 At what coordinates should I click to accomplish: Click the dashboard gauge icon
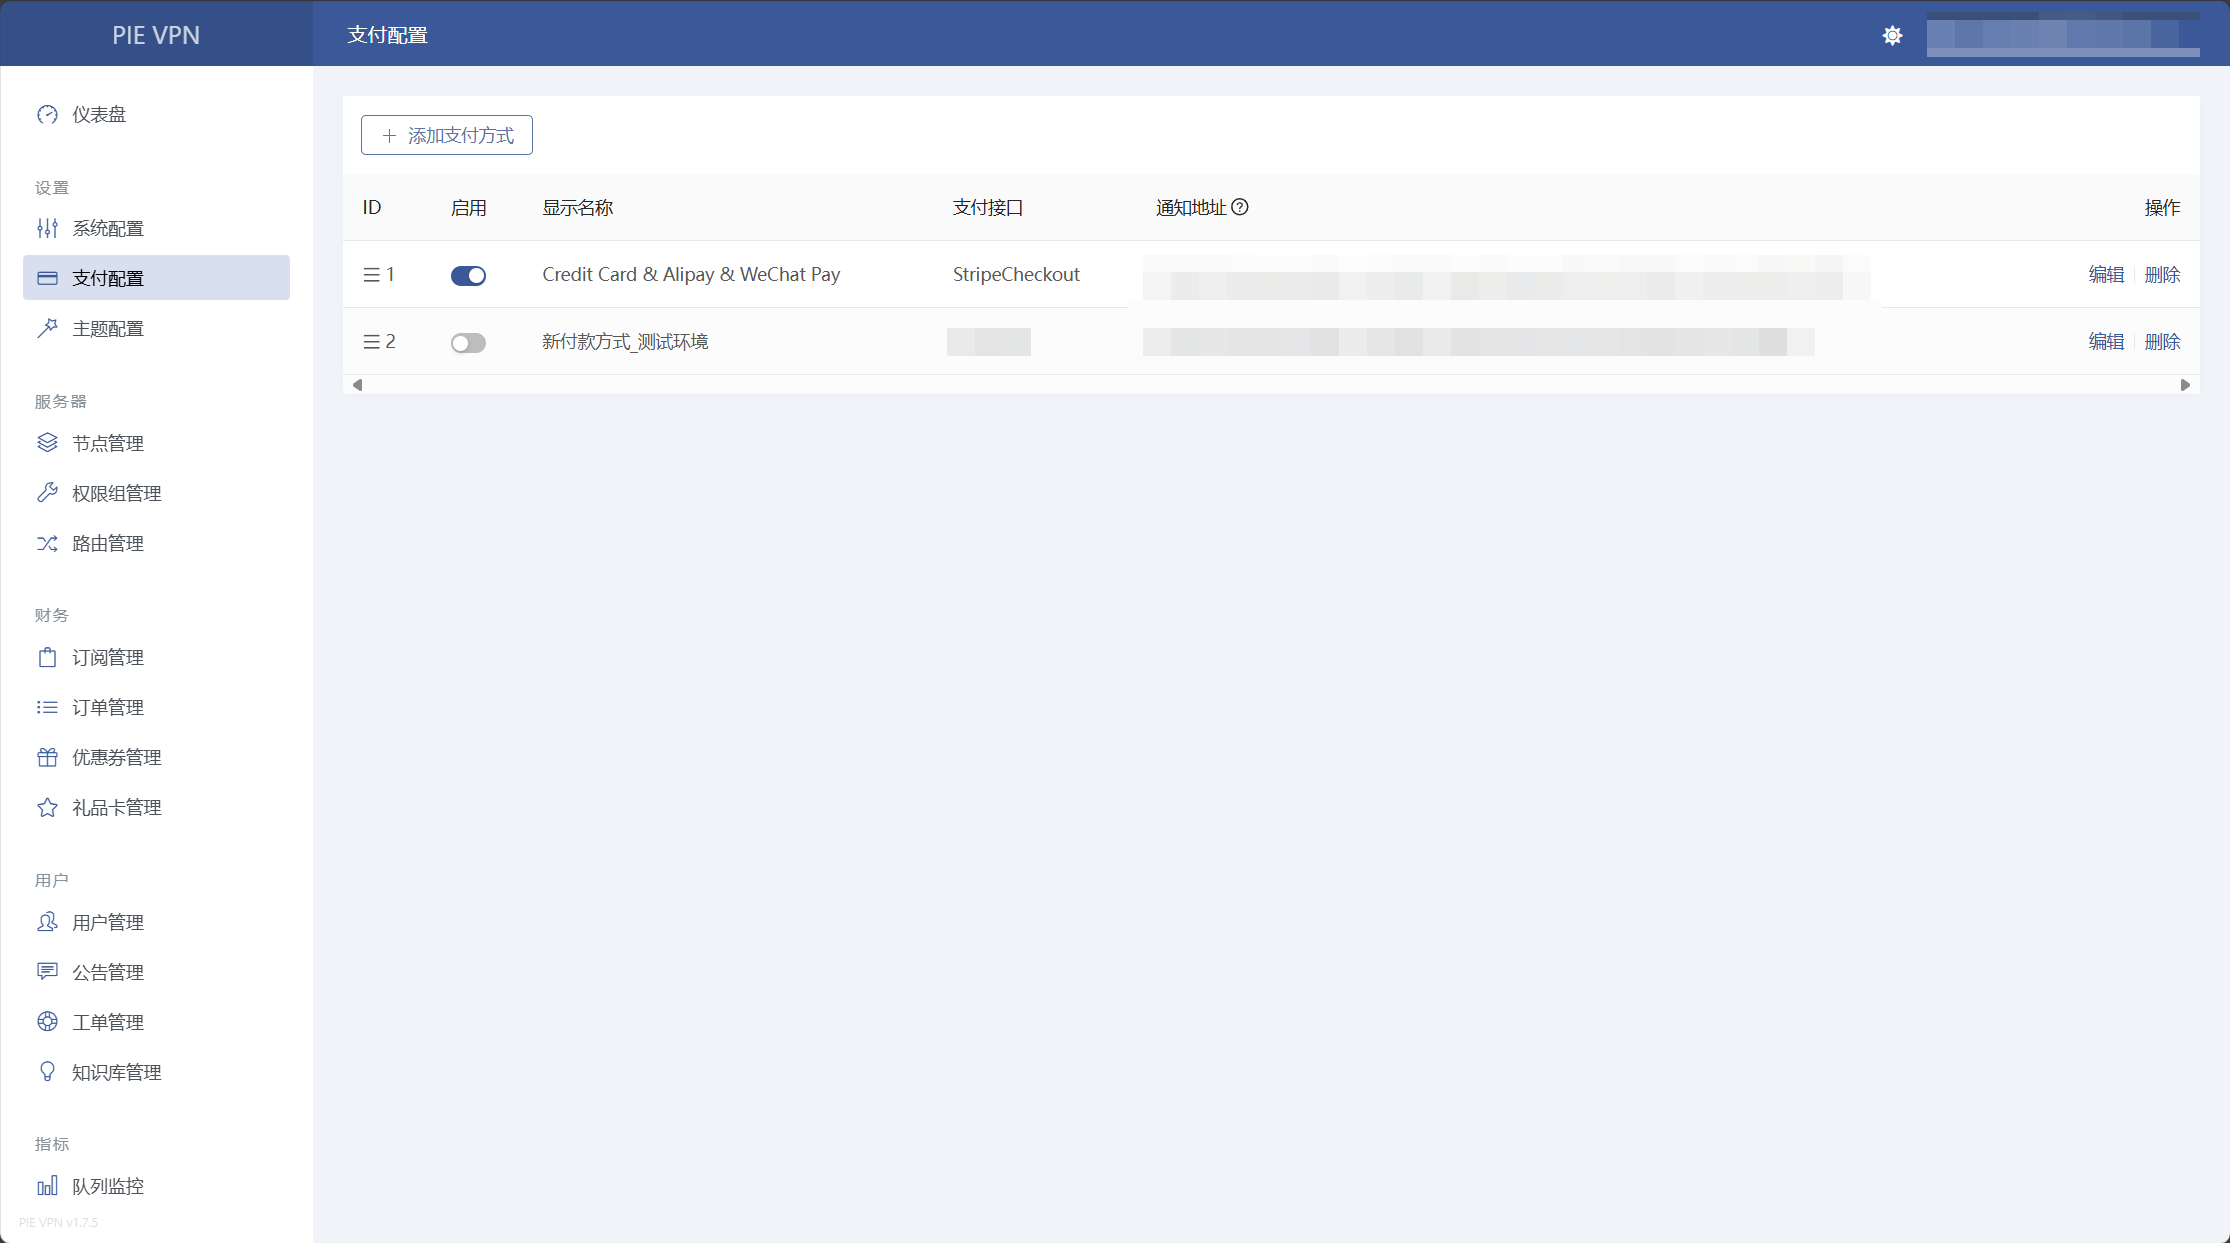(x=47, y=115)
